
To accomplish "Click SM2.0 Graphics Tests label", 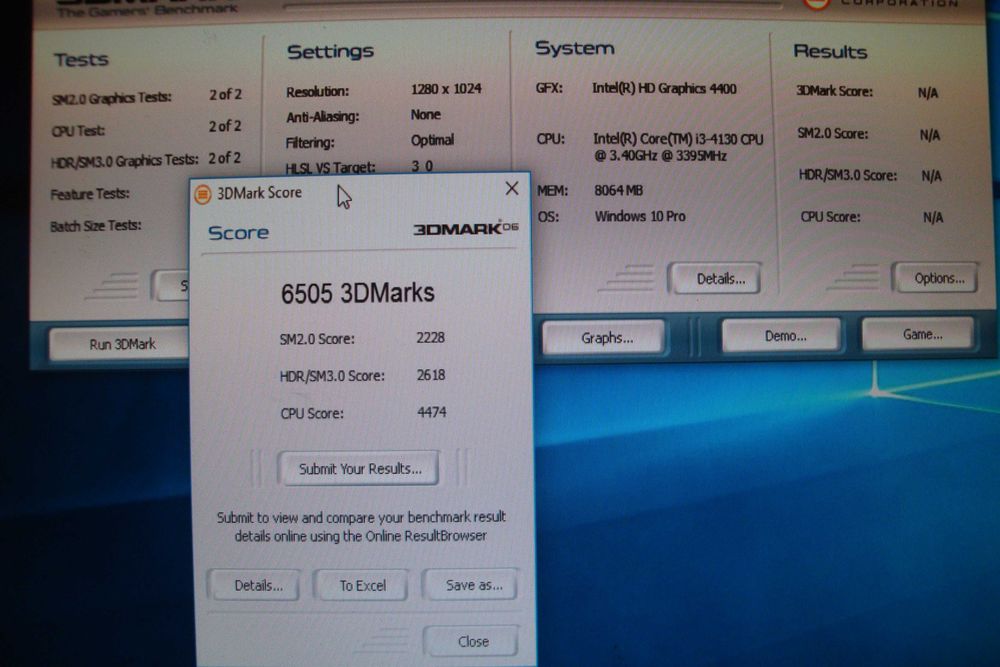I will pos(112,98).
